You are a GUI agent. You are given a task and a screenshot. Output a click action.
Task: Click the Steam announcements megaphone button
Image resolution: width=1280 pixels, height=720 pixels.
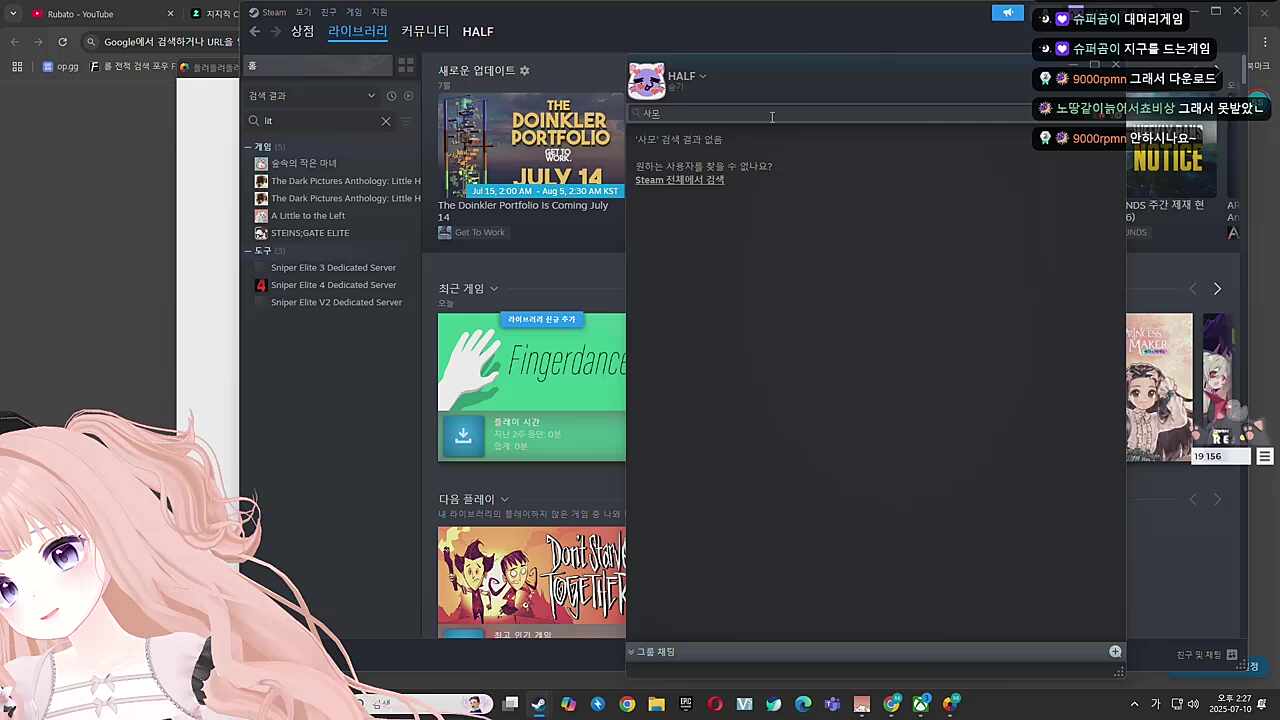pos(1008,13)
